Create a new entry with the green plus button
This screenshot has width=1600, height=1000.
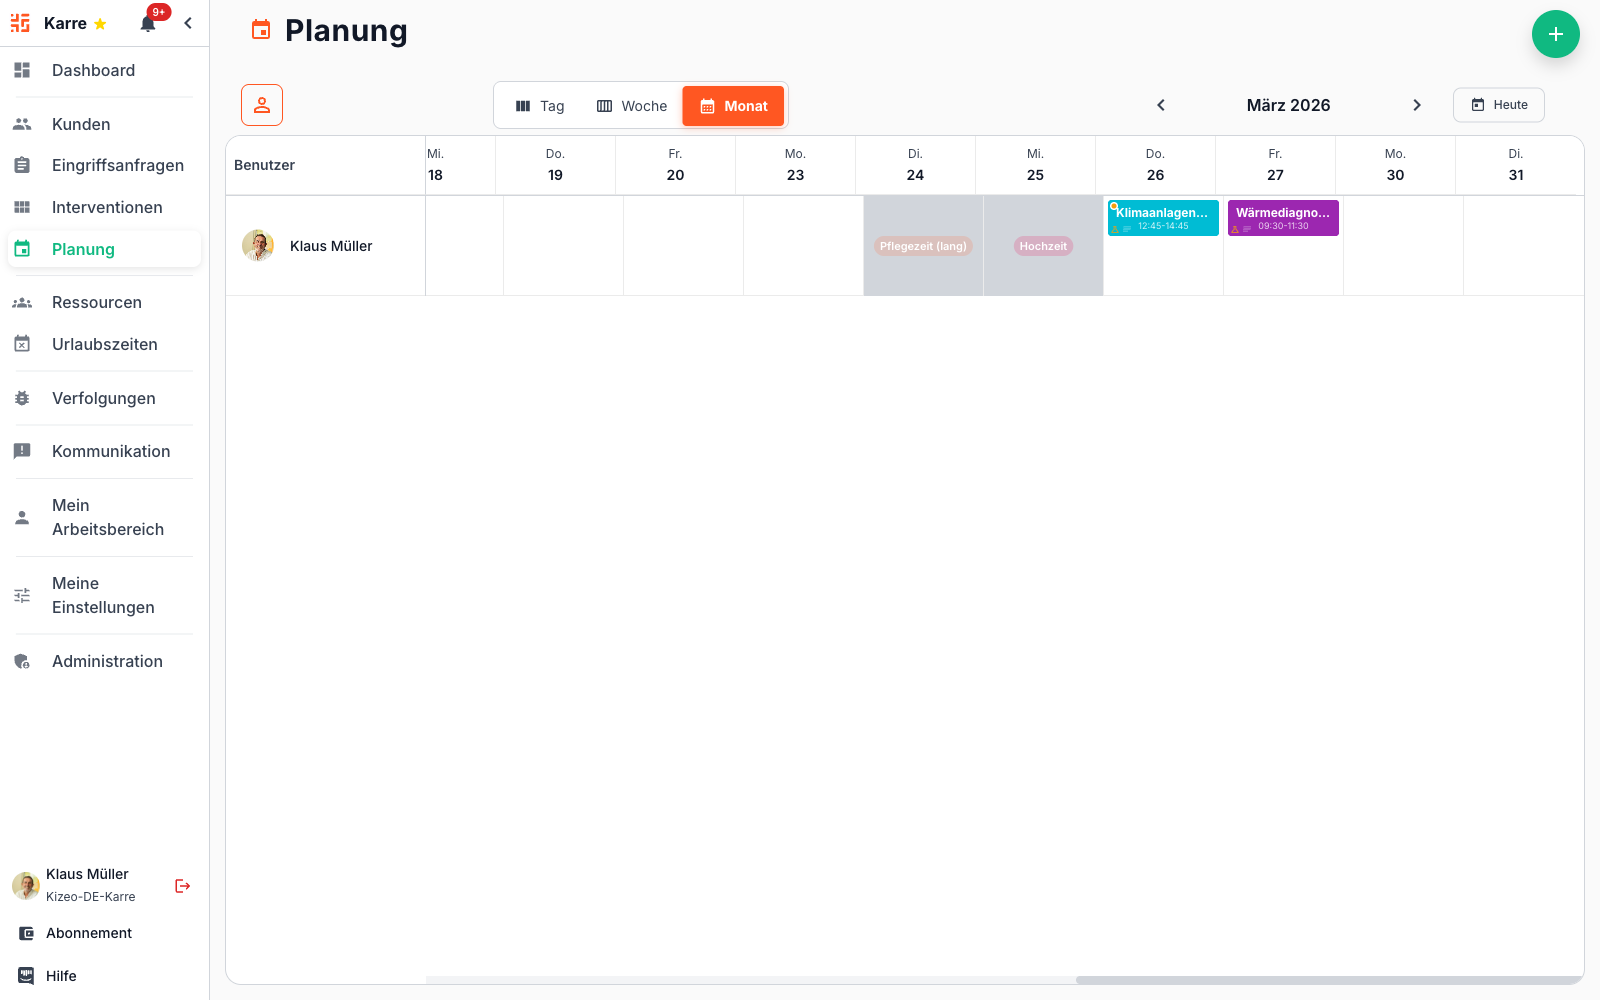[x=1556, y=34]
